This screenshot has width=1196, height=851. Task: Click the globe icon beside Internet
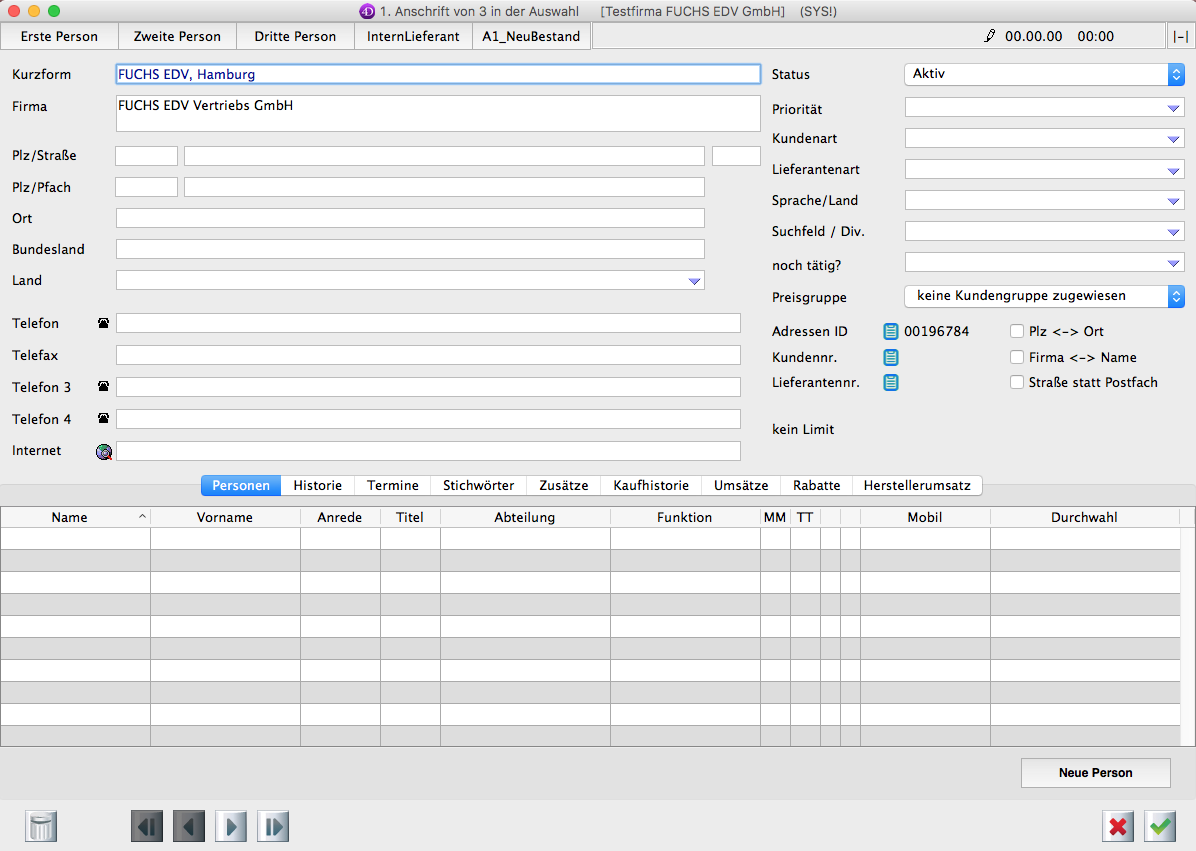(104, 451)
